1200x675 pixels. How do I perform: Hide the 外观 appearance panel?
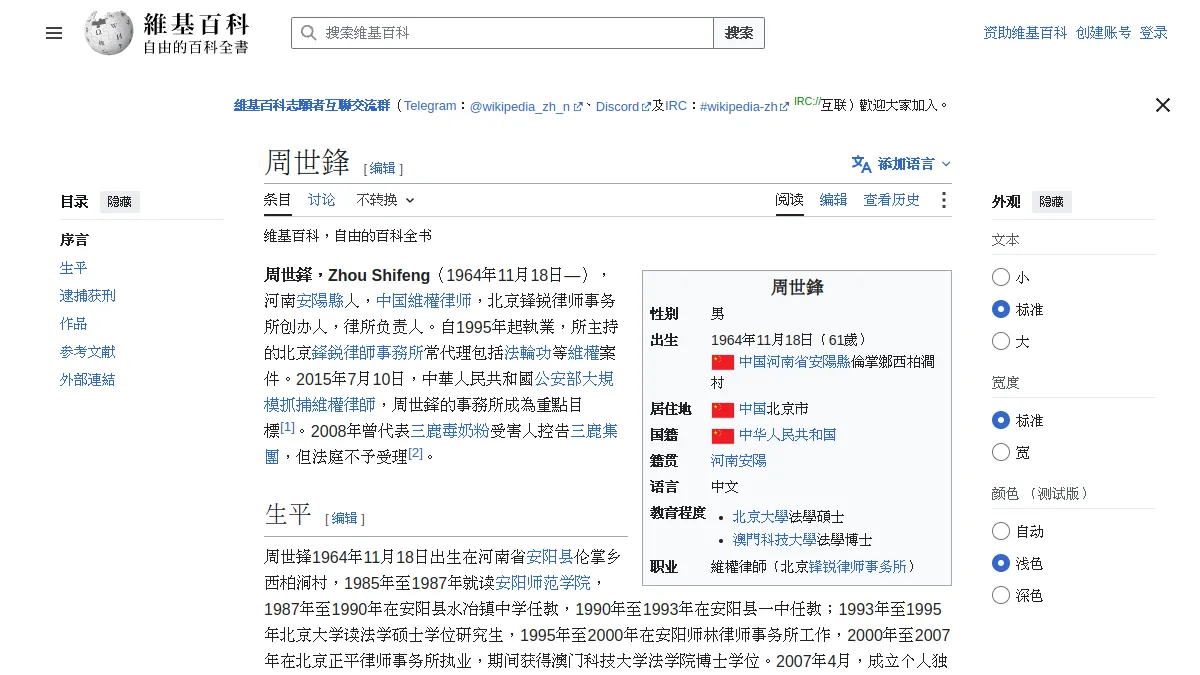click(x=1051, y=202)
